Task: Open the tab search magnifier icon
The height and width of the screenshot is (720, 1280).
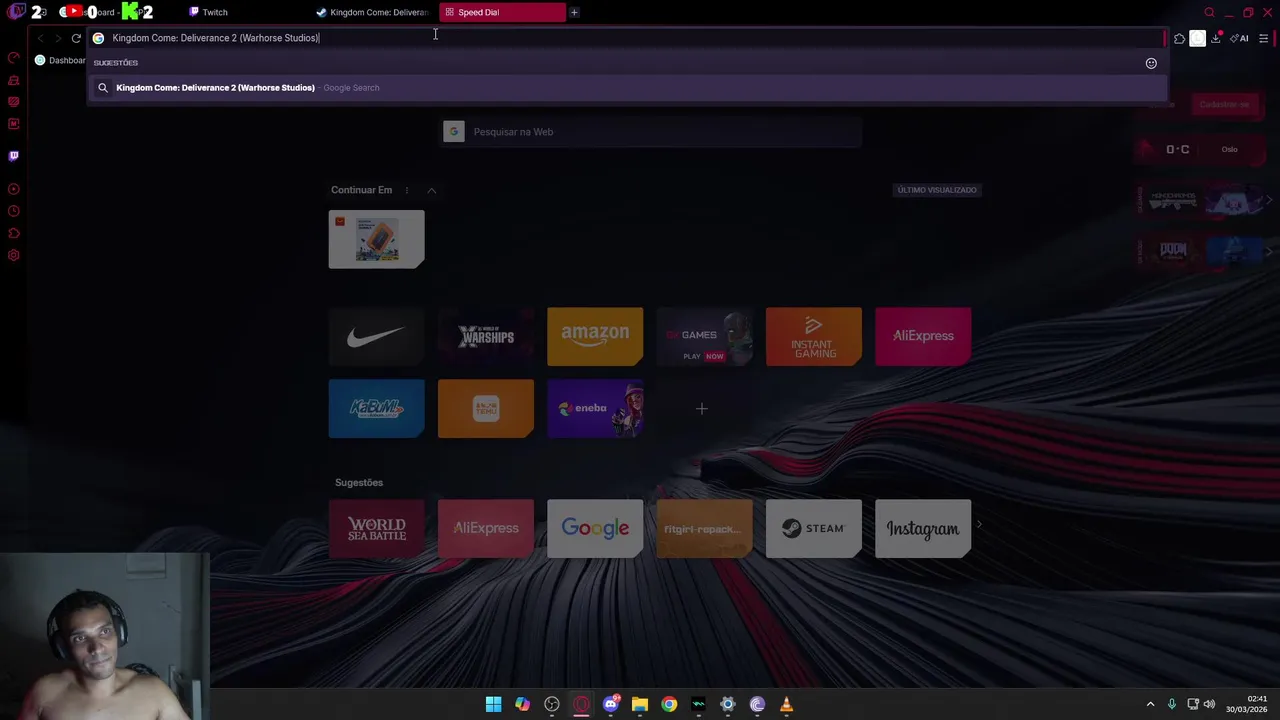Action: (1209, 12)
